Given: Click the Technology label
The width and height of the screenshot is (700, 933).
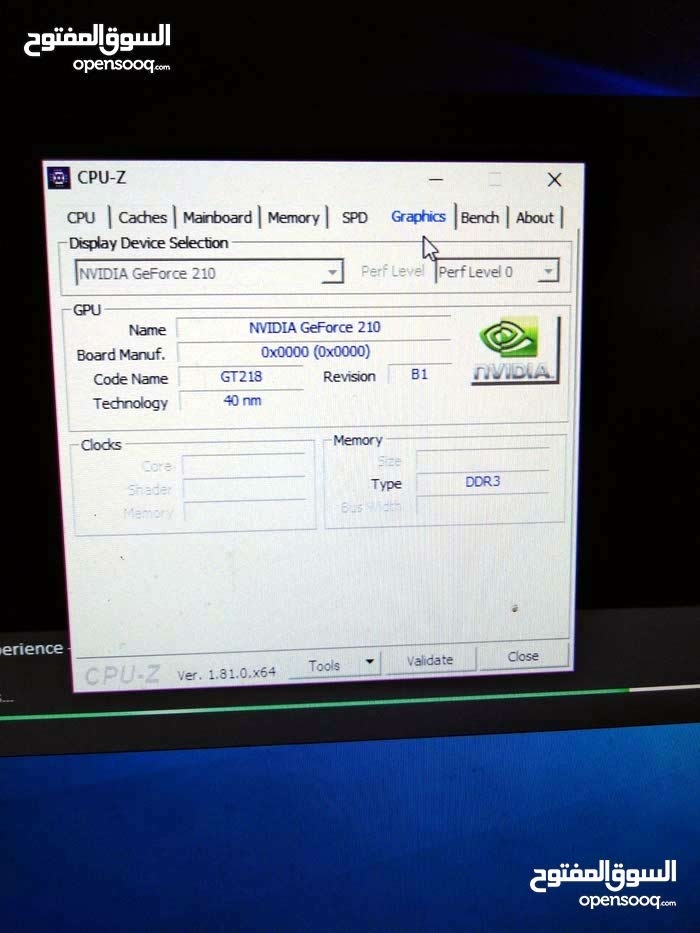Looking at the screenshot, I should 130,403.
